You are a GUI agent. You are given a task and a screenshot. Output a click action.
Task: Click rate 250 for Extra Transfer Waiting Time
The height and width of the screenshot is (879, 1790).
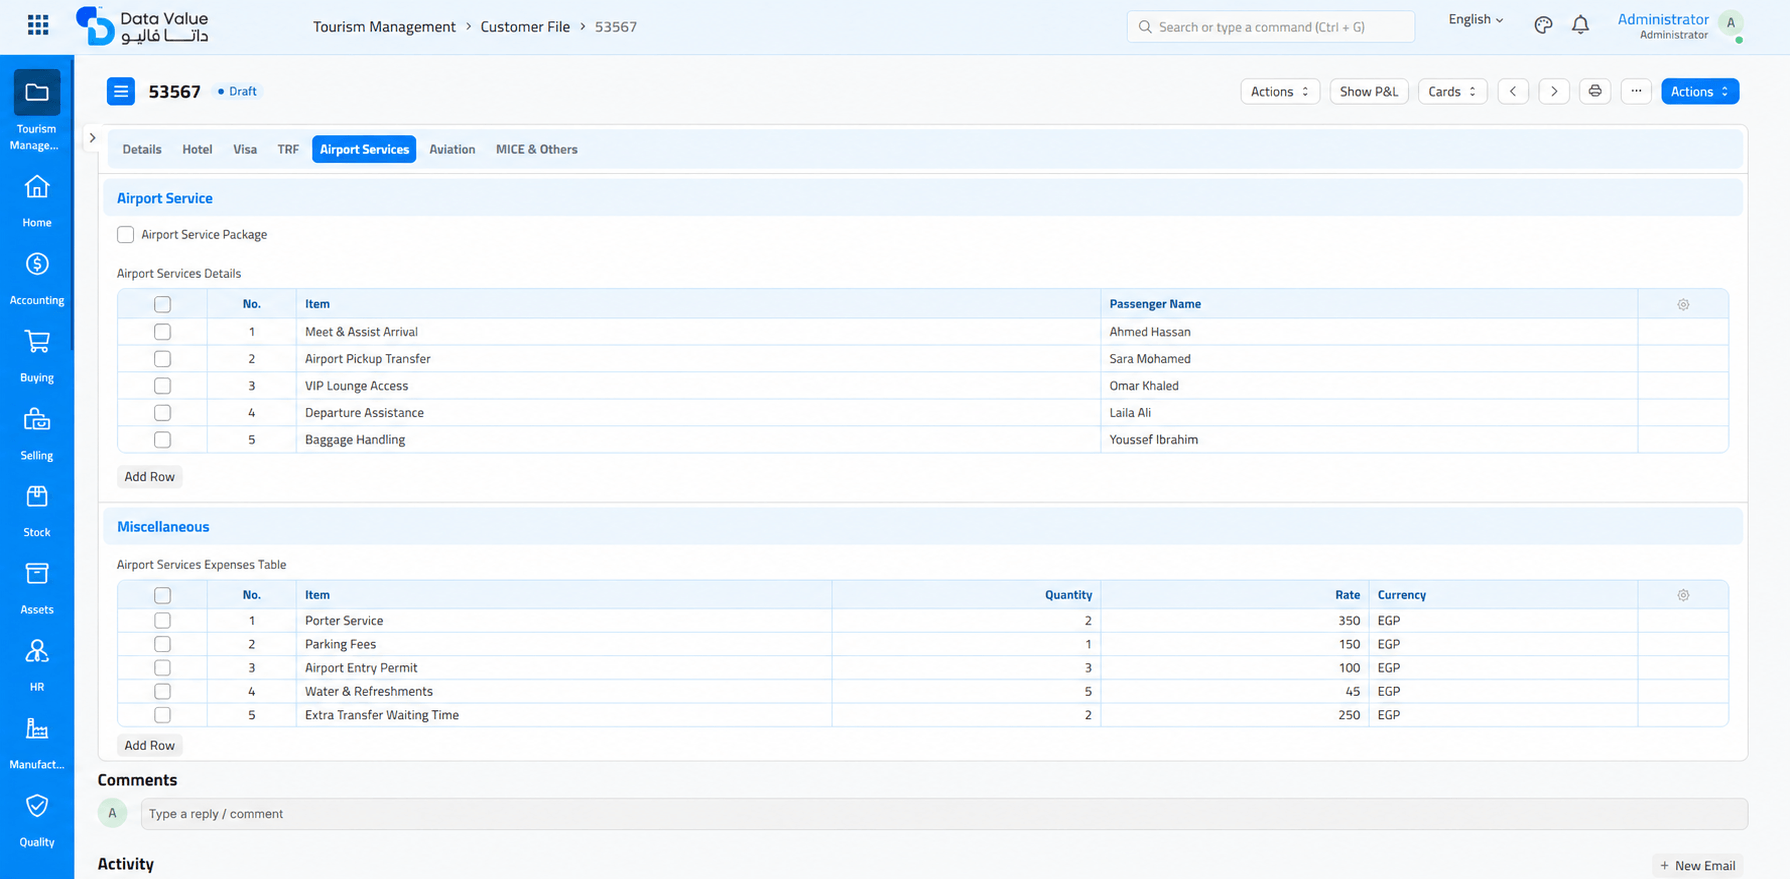pyautogui.click(x=1234, y=715)
